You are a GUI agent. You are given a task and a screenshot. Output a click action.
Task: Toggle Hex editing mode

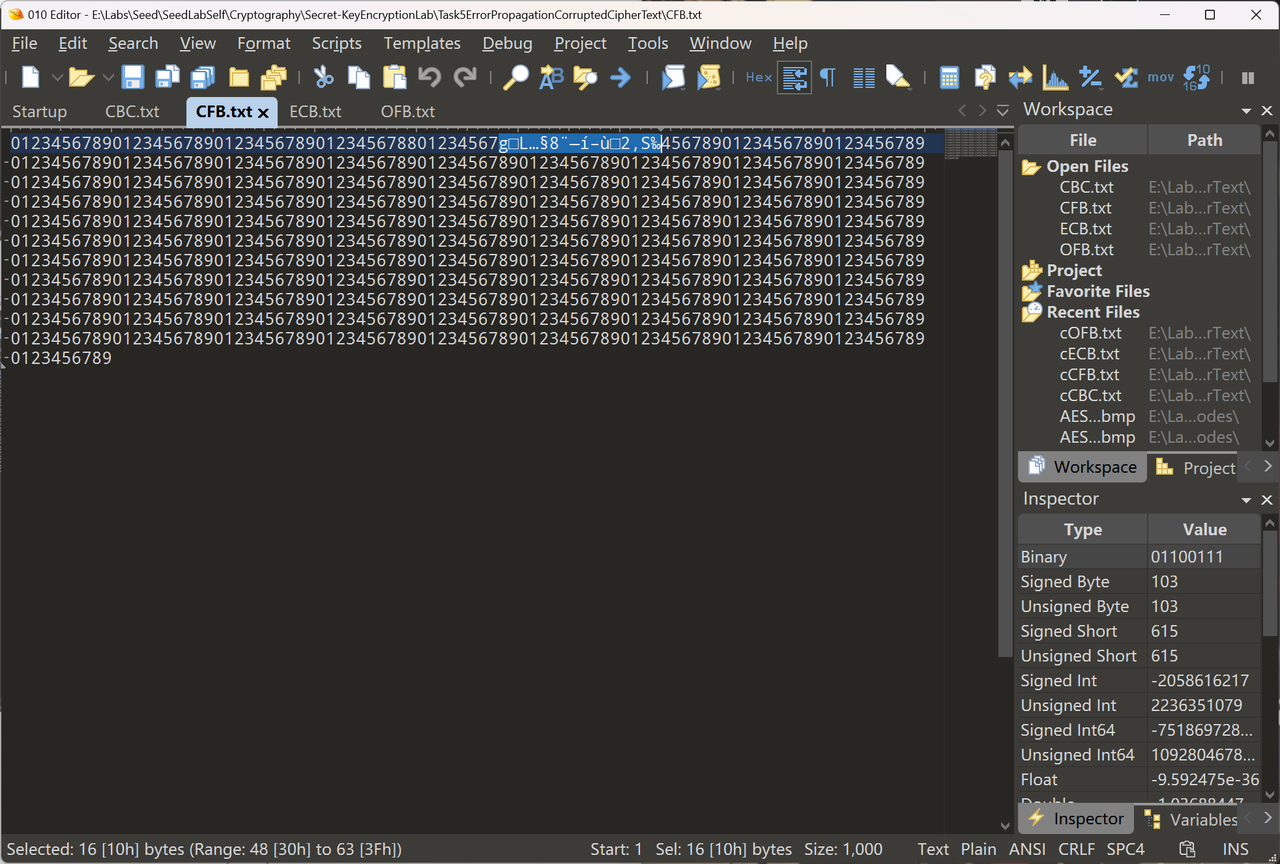[759, 77]
